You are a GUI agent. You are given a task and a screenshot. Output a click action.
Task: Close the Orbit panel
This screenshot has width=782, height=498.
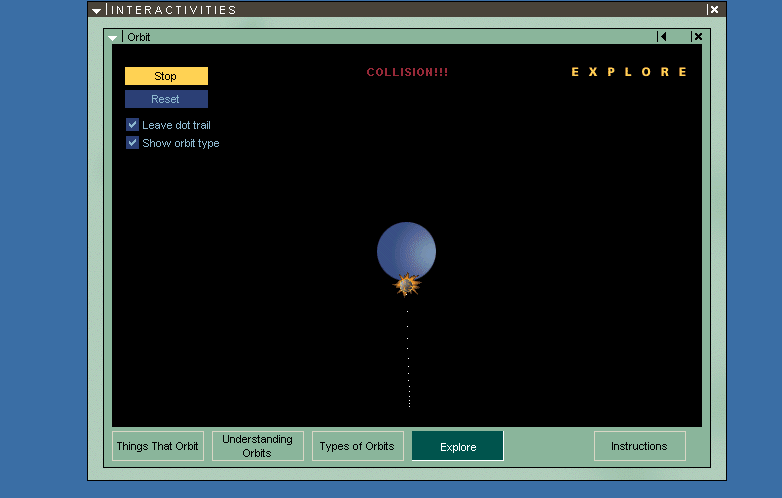point(697,36)
